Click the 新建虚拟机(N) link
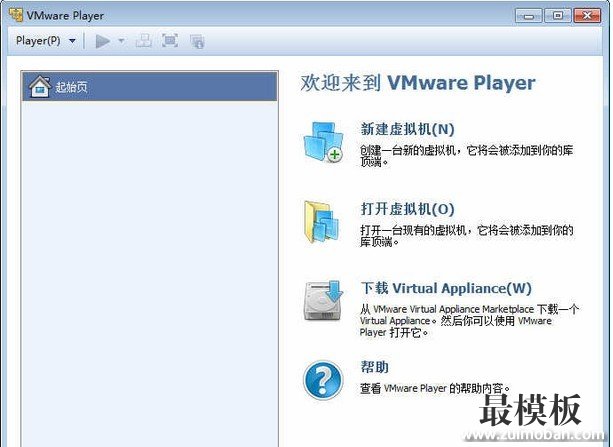This screenshot has height=447, width=613. tap(407, 129)
